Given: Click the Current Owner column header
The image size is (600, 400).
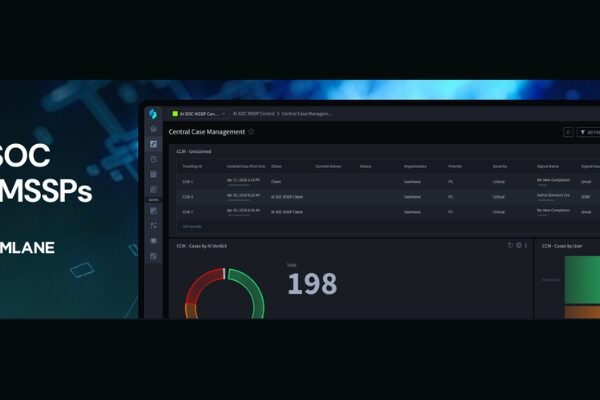Looking at the screenshot, I should [328, 166].
